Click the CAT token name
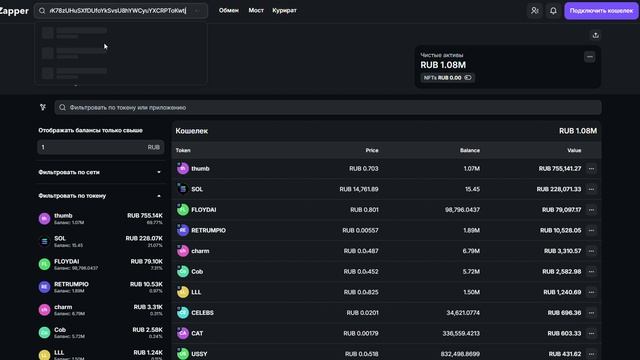 point(197,333)
